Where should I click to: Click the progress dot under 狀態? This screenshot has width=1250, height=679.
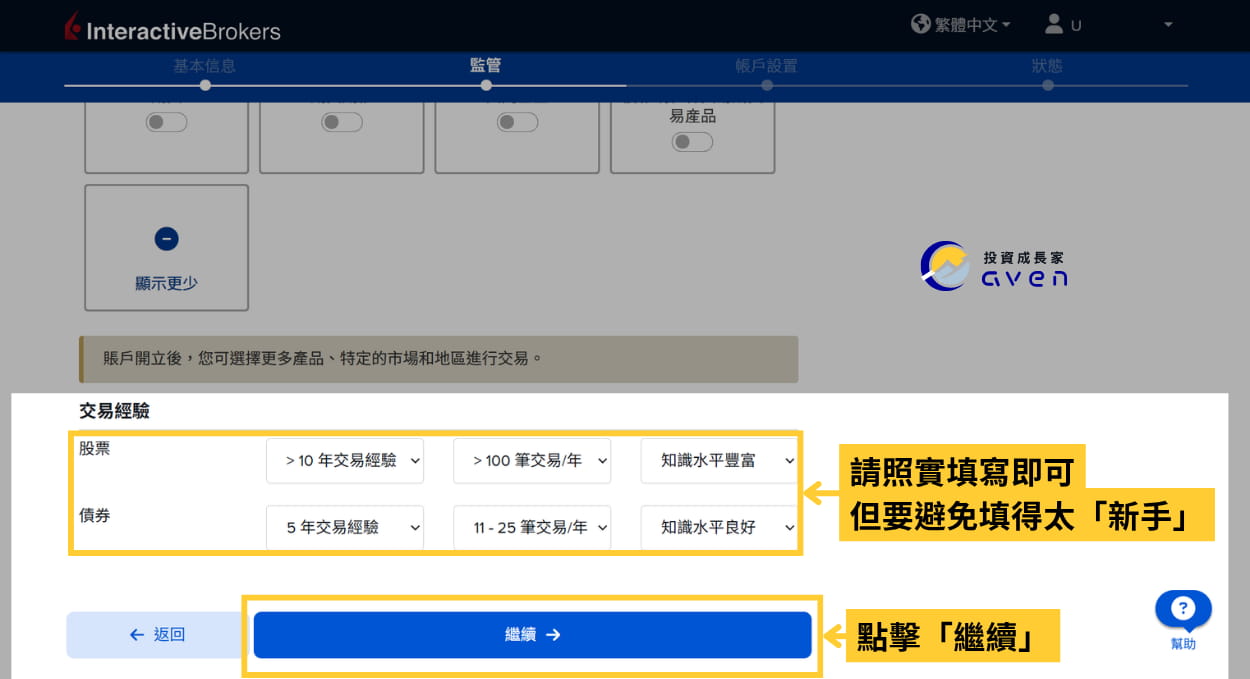coord(1047,85)
